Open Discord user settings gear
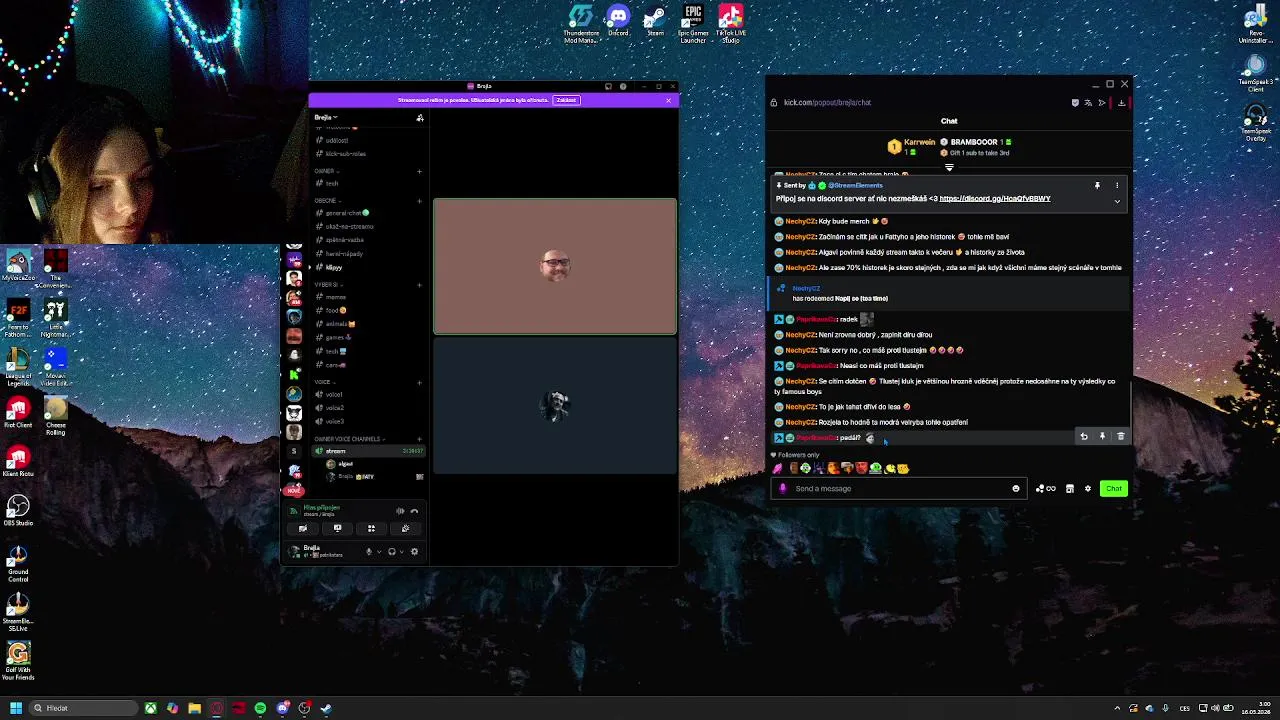 point(415,551)
